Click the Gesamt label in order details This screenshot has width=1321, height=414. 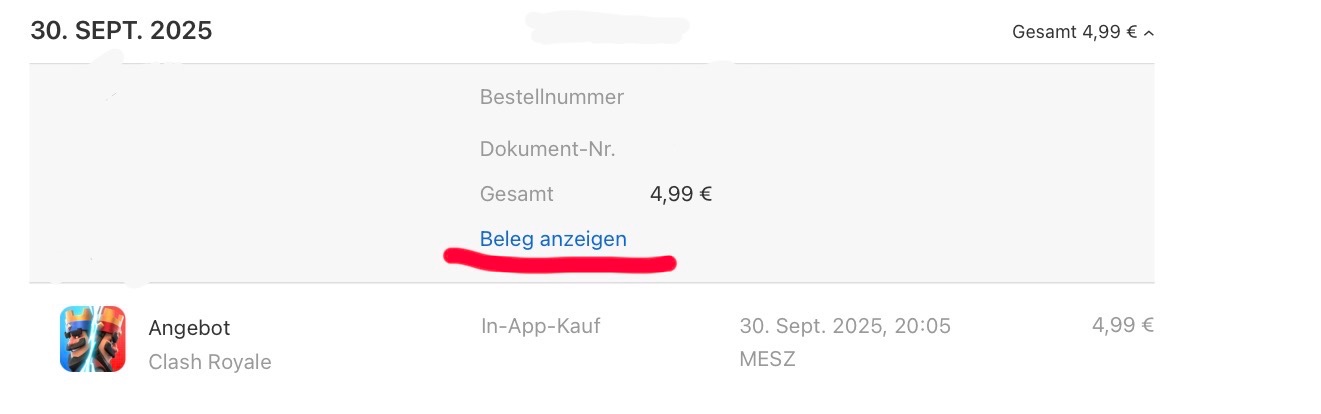coord(516,194)
